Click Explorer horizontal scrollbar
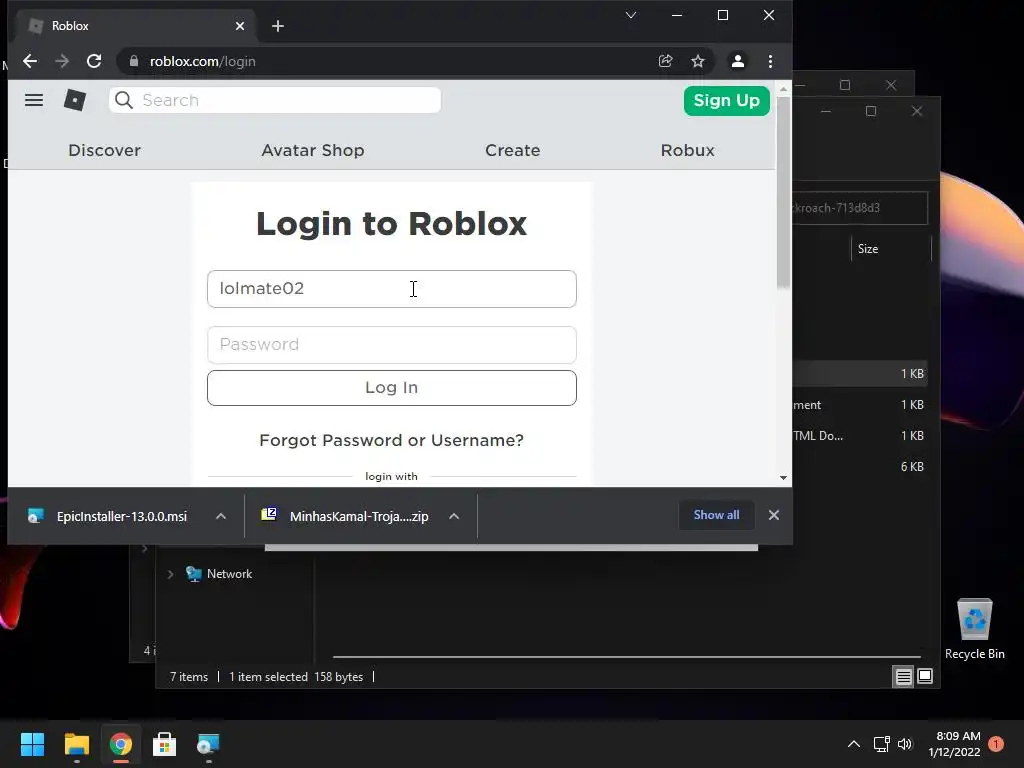The height and width of the screenshot is (768, 1024). click(626, 656)
